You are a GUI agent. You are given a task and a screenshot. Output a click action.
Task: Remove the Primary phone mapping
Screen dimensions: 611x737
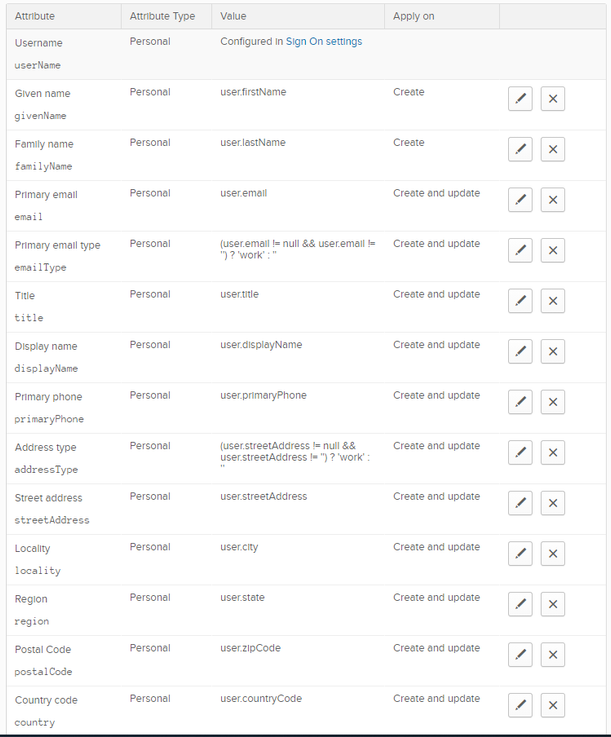point(553,402)
